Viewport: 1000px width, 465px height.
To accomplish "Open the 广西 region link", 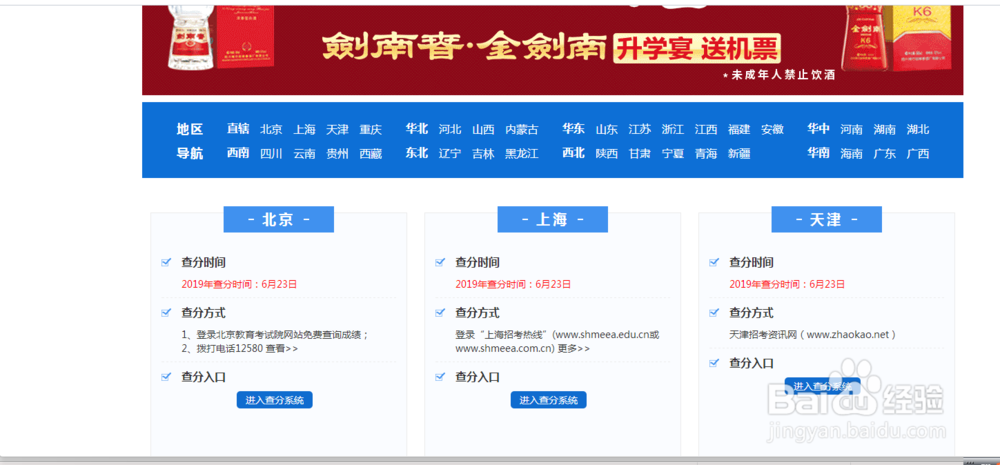I will click(x=918, y=154).
